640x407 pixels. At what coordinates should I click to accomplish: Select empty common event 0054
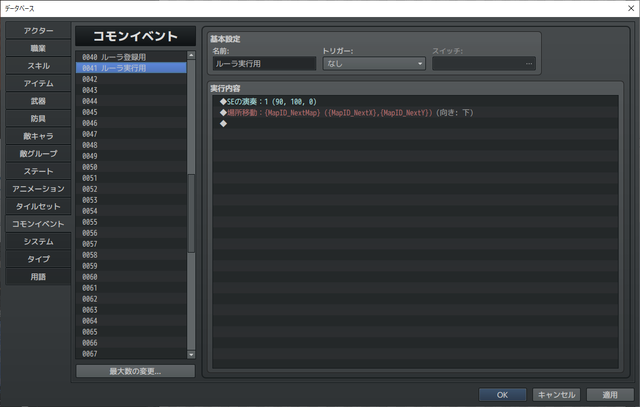(131, 211)
